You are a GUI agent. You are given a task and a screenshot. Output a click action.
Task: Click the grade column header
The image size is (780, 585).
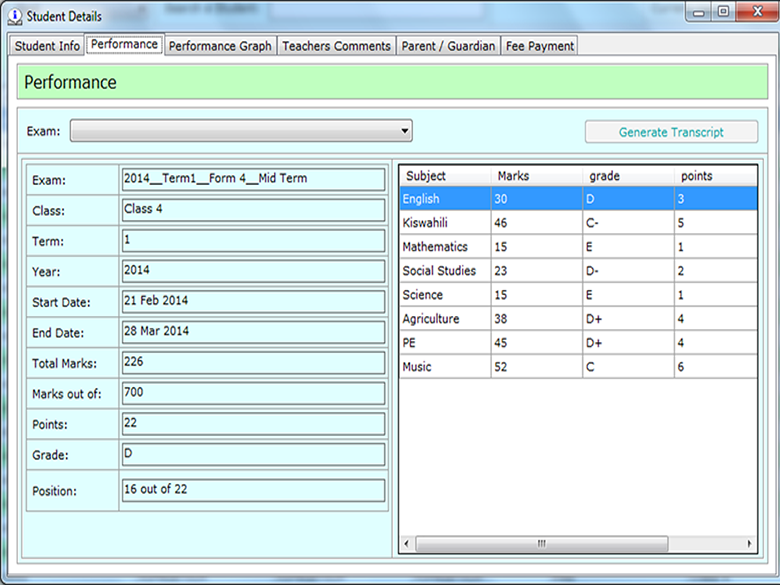628,176
